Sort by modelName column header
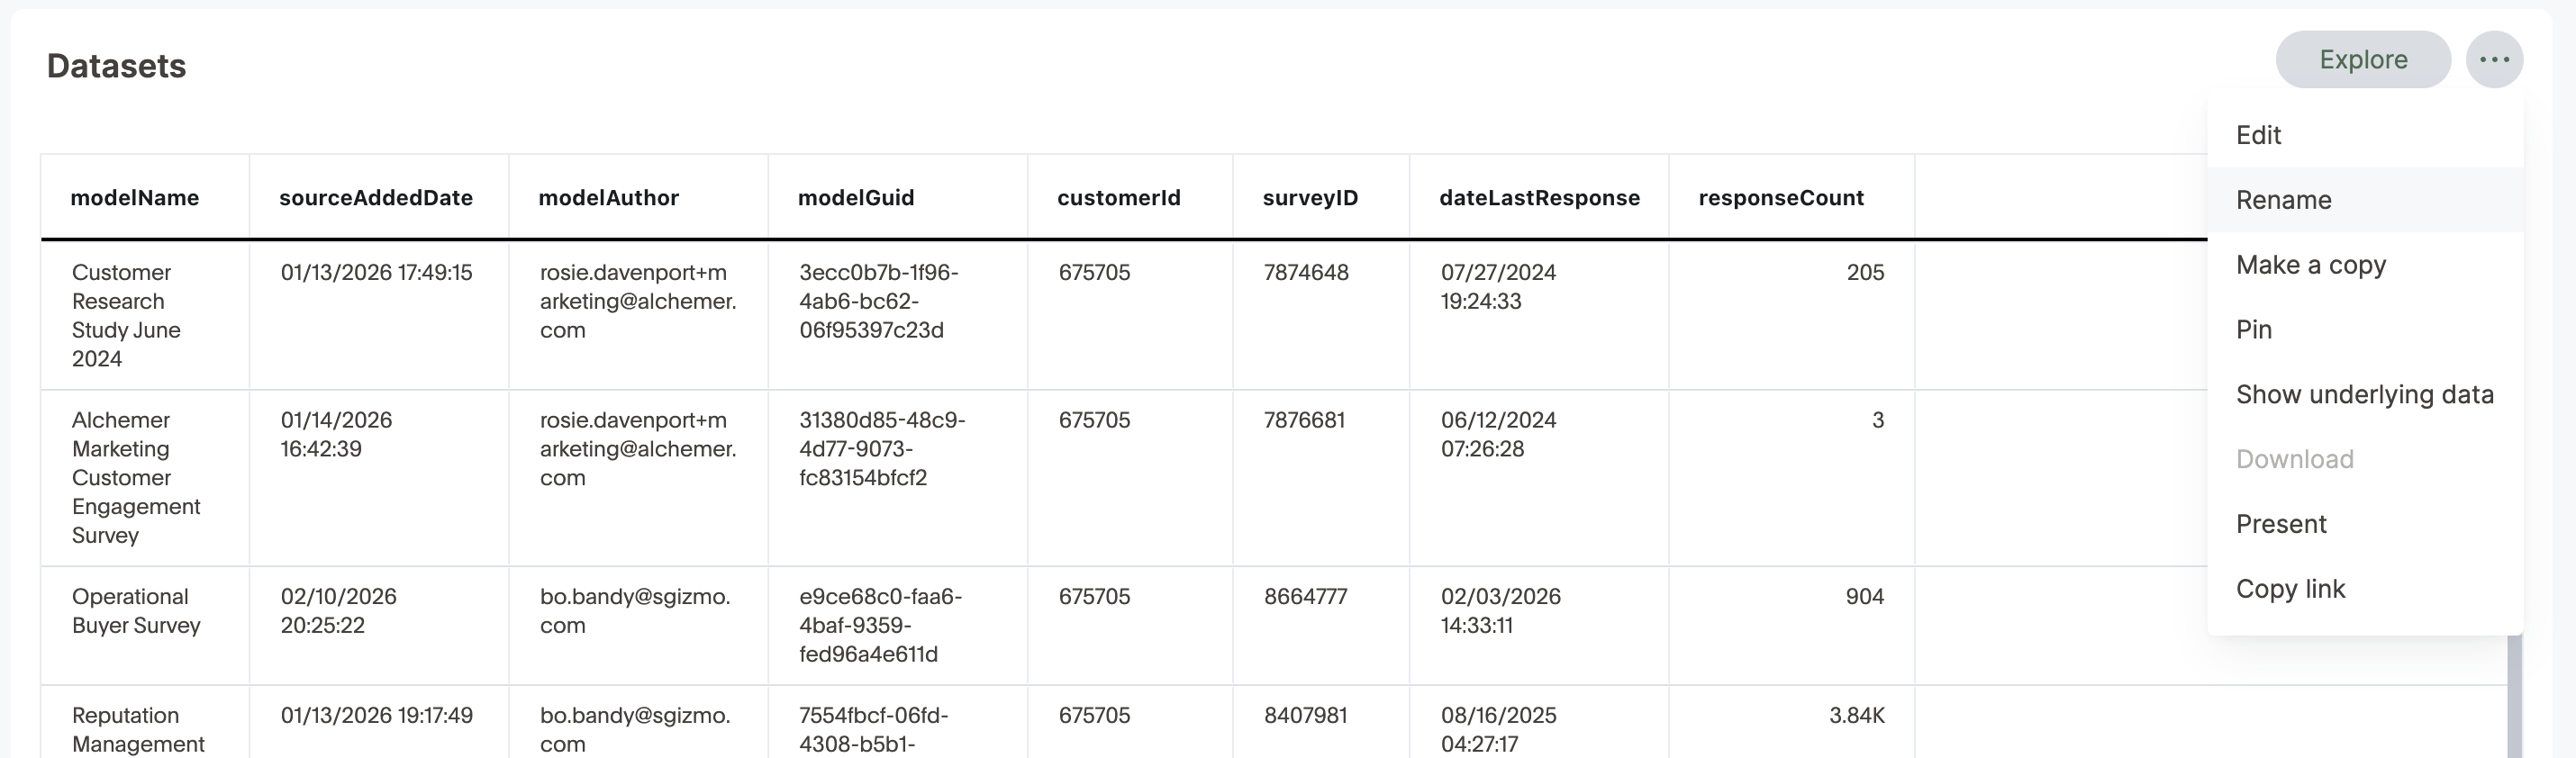This screenshot has width=2576, height=758. 135,198
